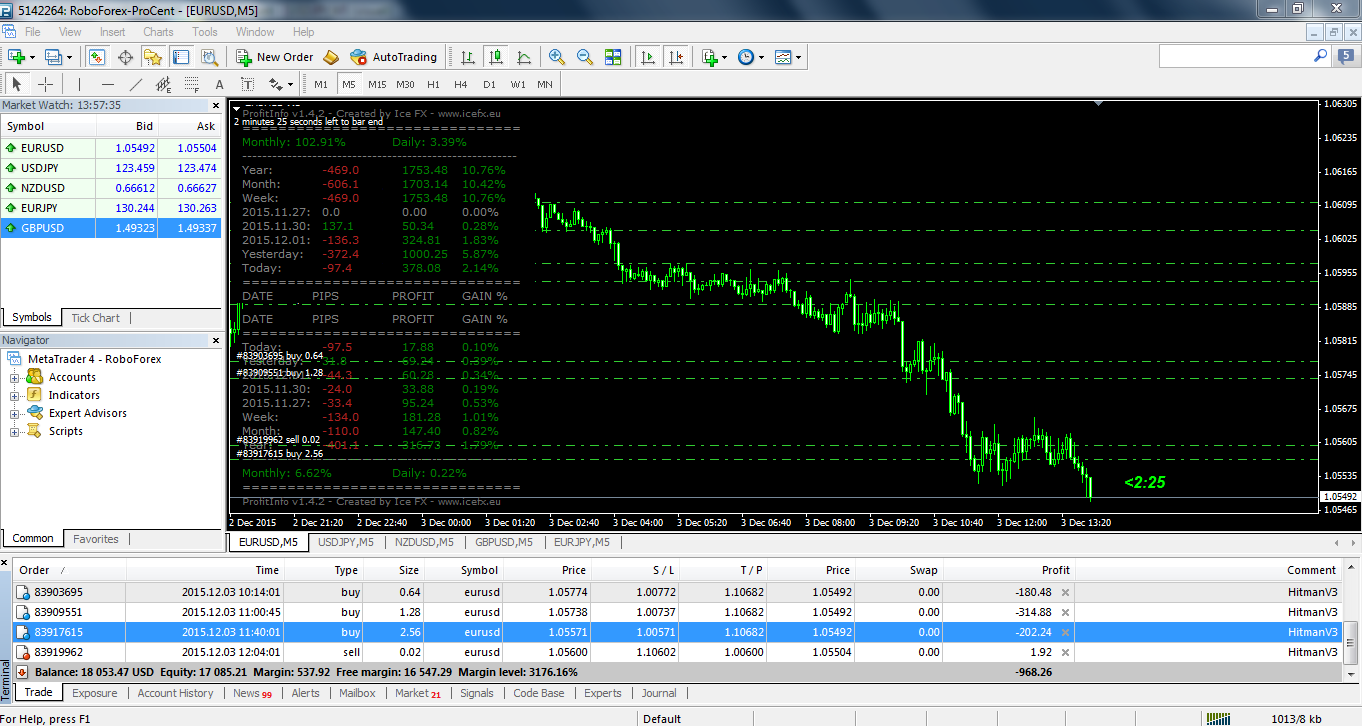The height and width of the screenshot is (726, 1362).
Task: Switch chart to H1 timeframe
Action: pos(433,84)
